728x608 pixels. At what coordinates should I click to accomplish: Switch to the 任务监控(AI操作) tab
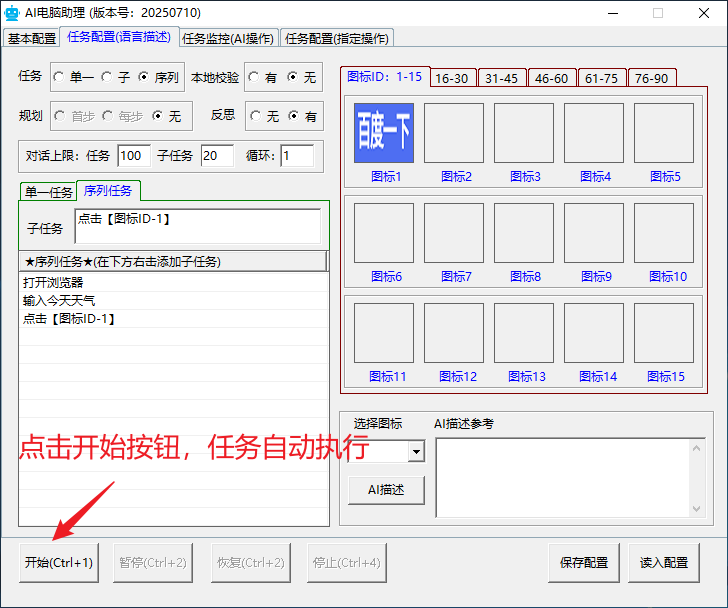(230, 38)
